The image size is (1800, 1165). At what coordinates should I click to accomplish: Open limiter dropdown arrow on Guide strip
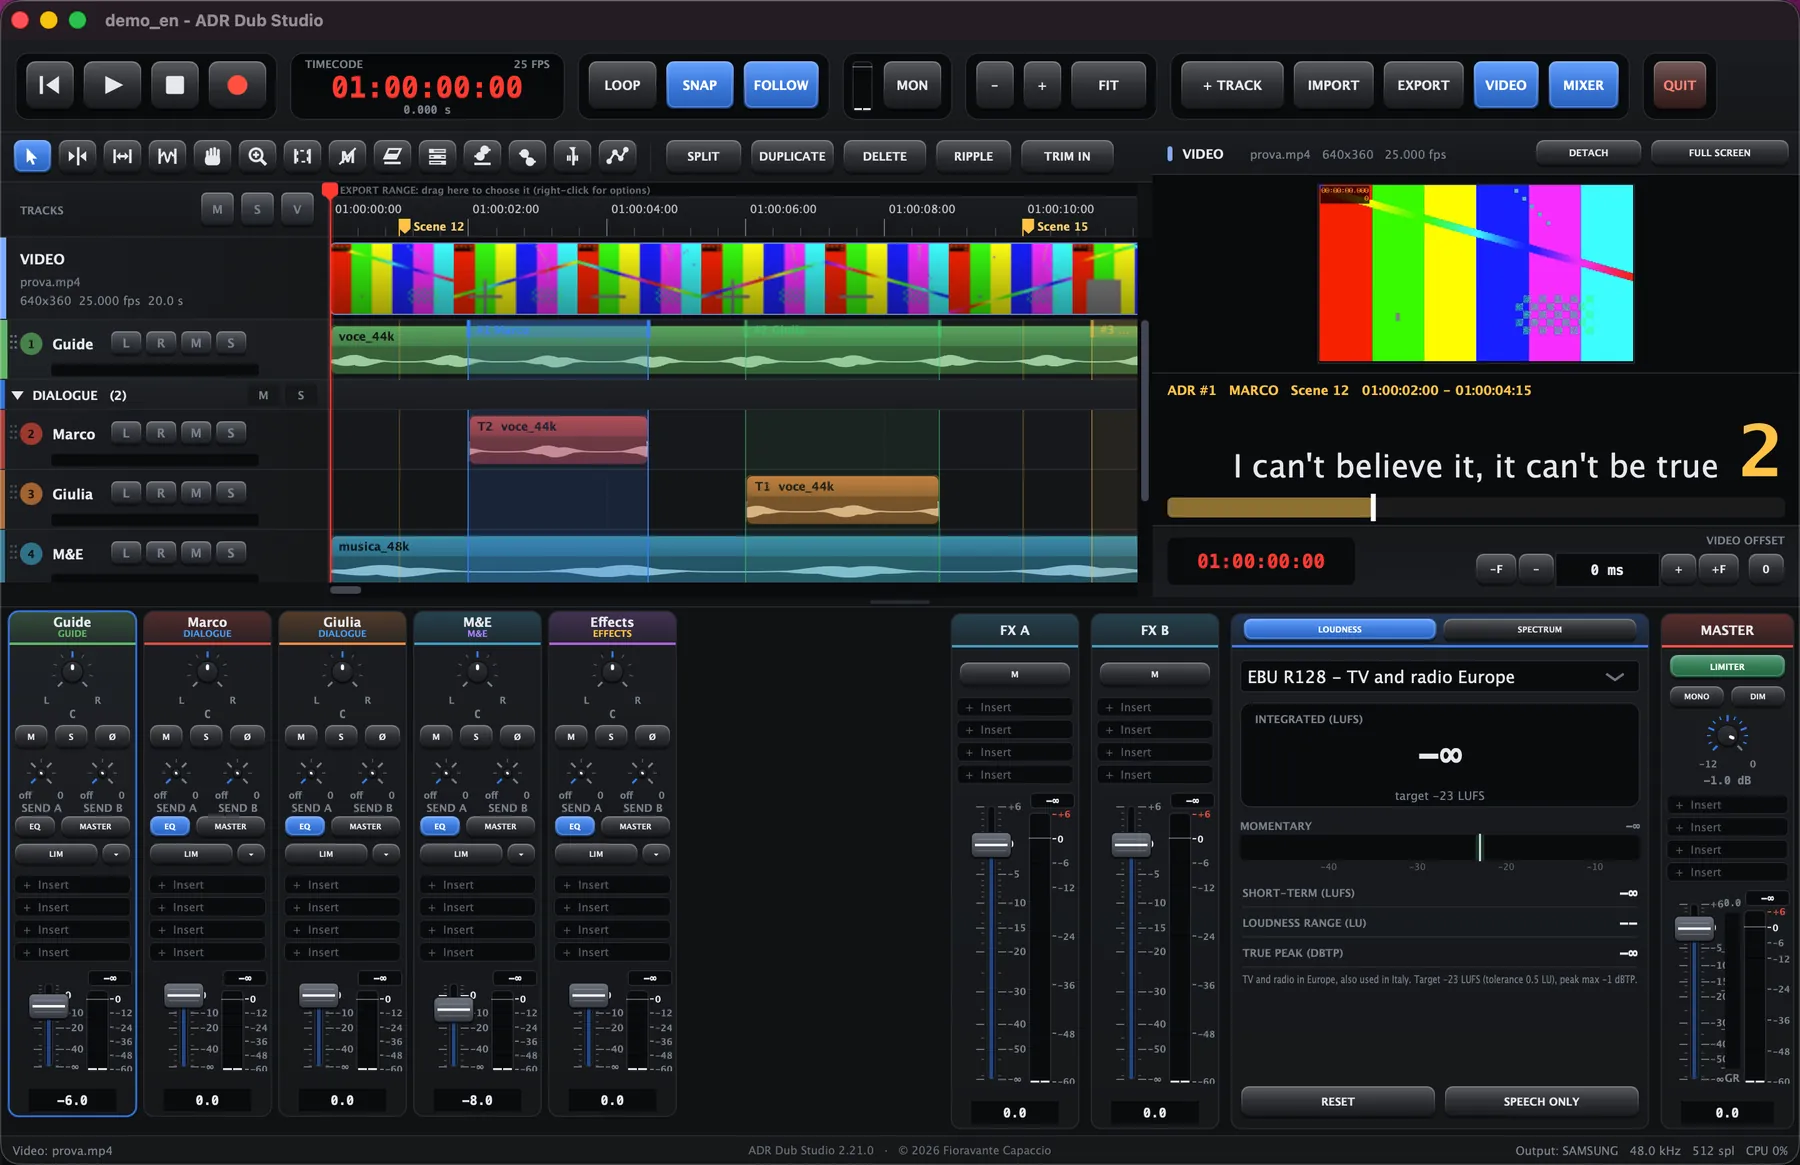[116, 854]
